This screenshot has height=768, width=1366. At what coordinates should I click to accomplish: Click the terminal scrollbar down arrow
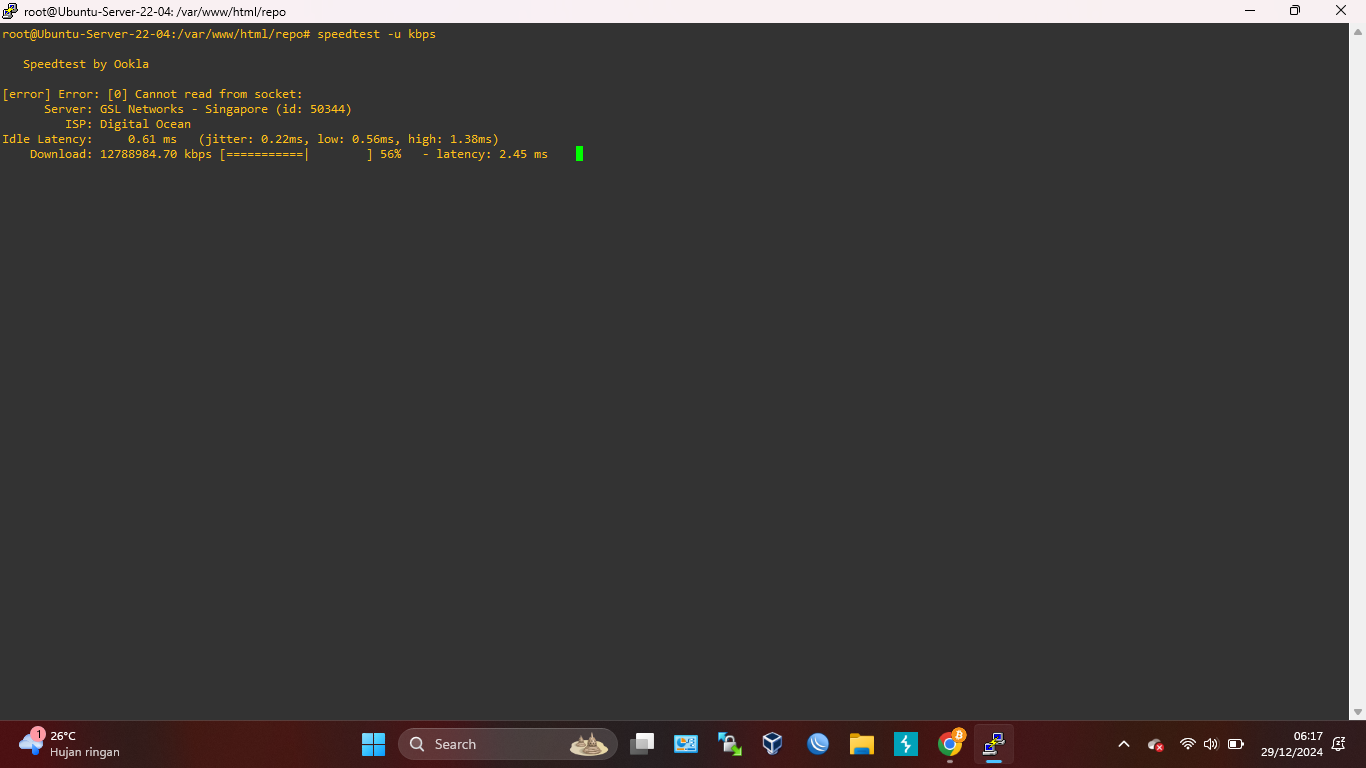tap(1357, 712)
